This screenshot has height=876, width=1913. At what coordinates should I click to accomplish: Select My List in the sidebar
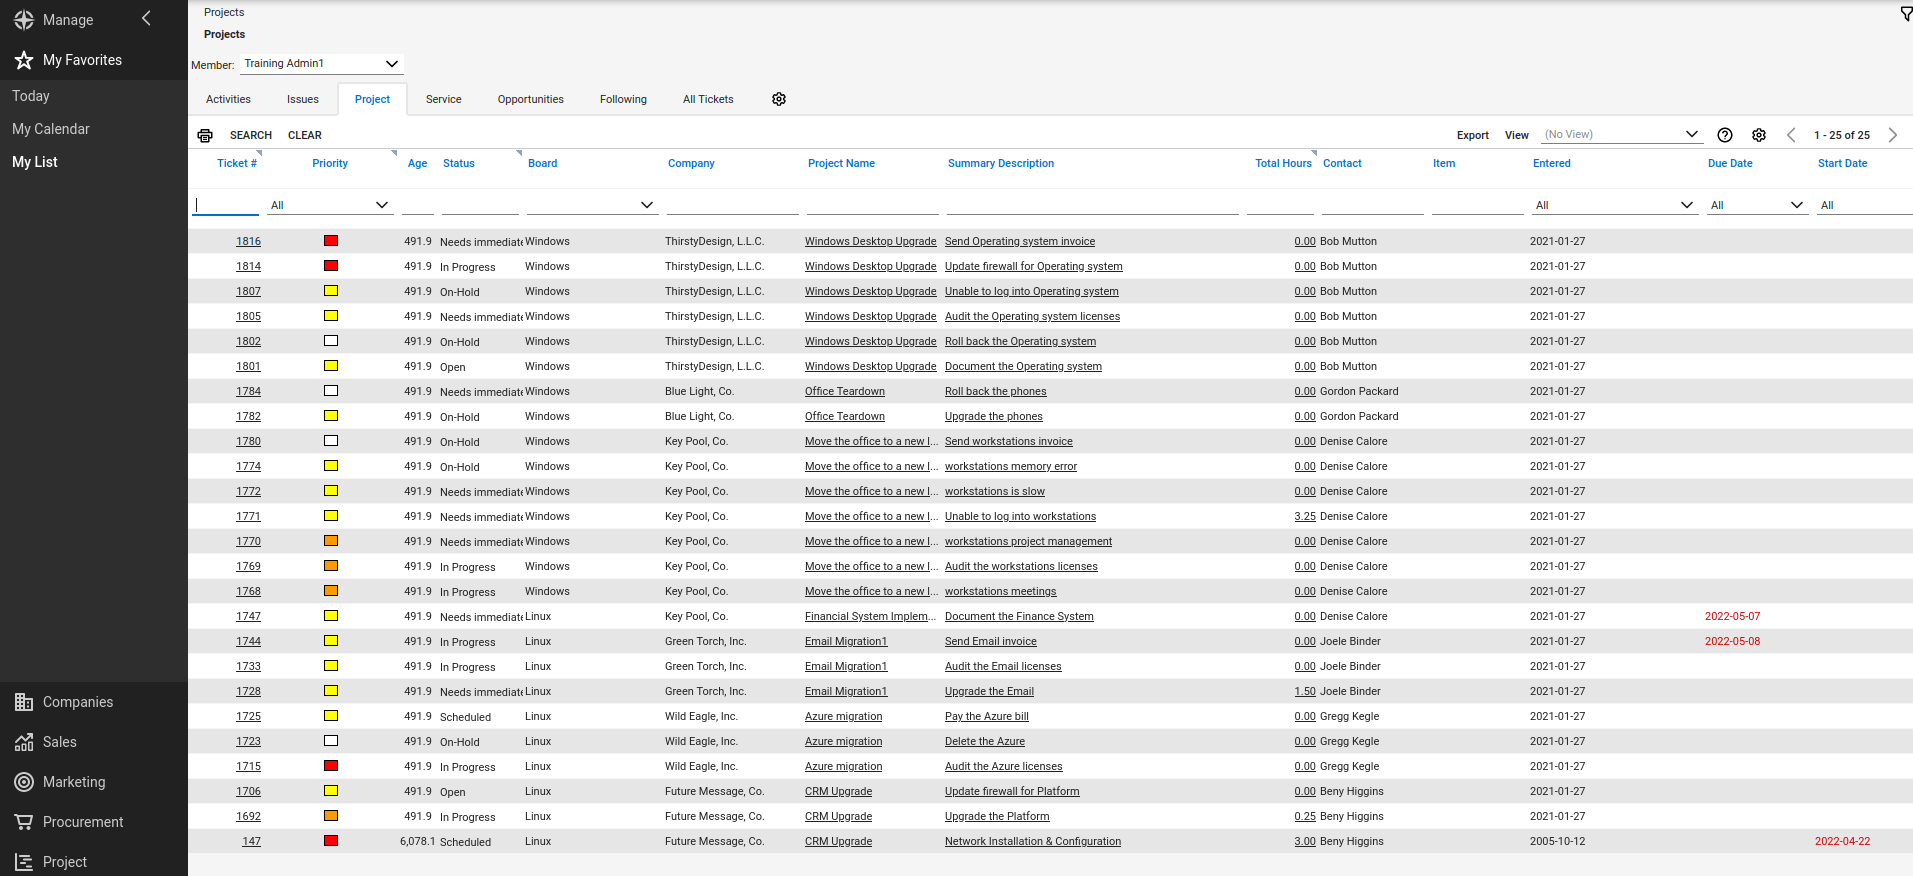pos(35,162)
